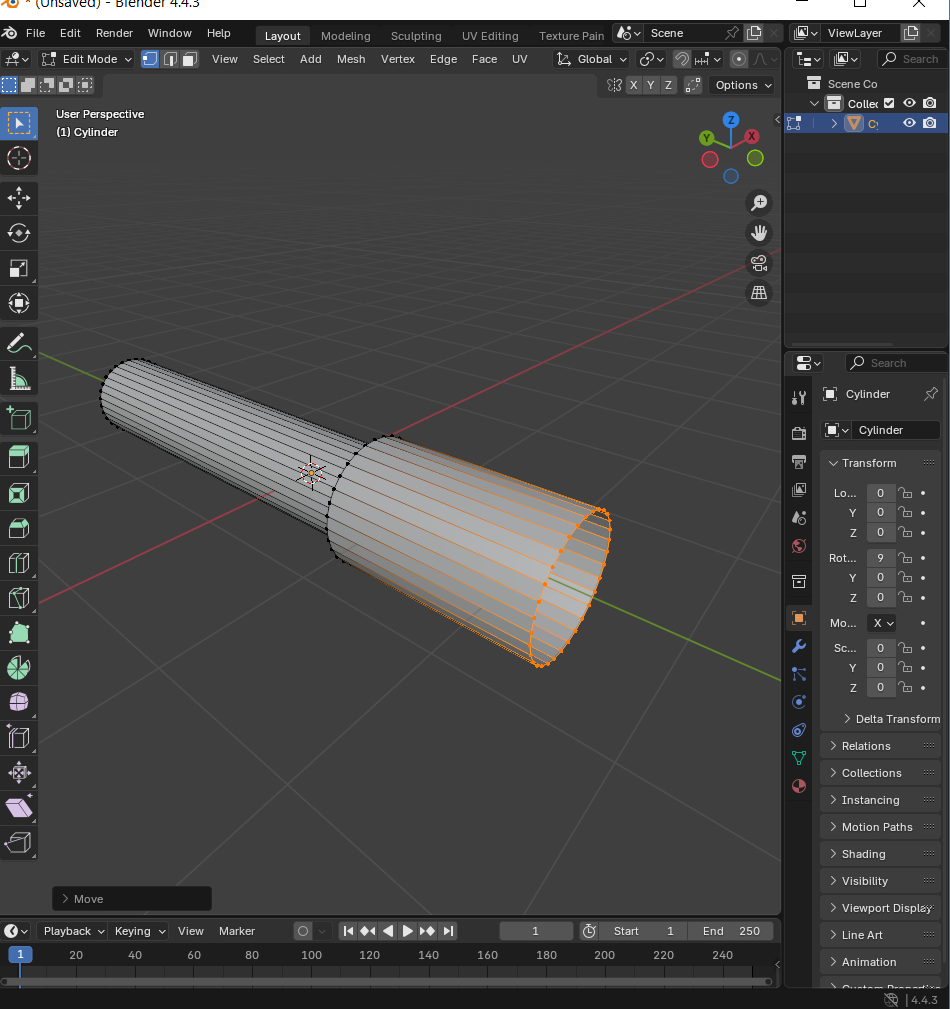Select the Transform tool
950x1009 pixels.
coord(19,303)
